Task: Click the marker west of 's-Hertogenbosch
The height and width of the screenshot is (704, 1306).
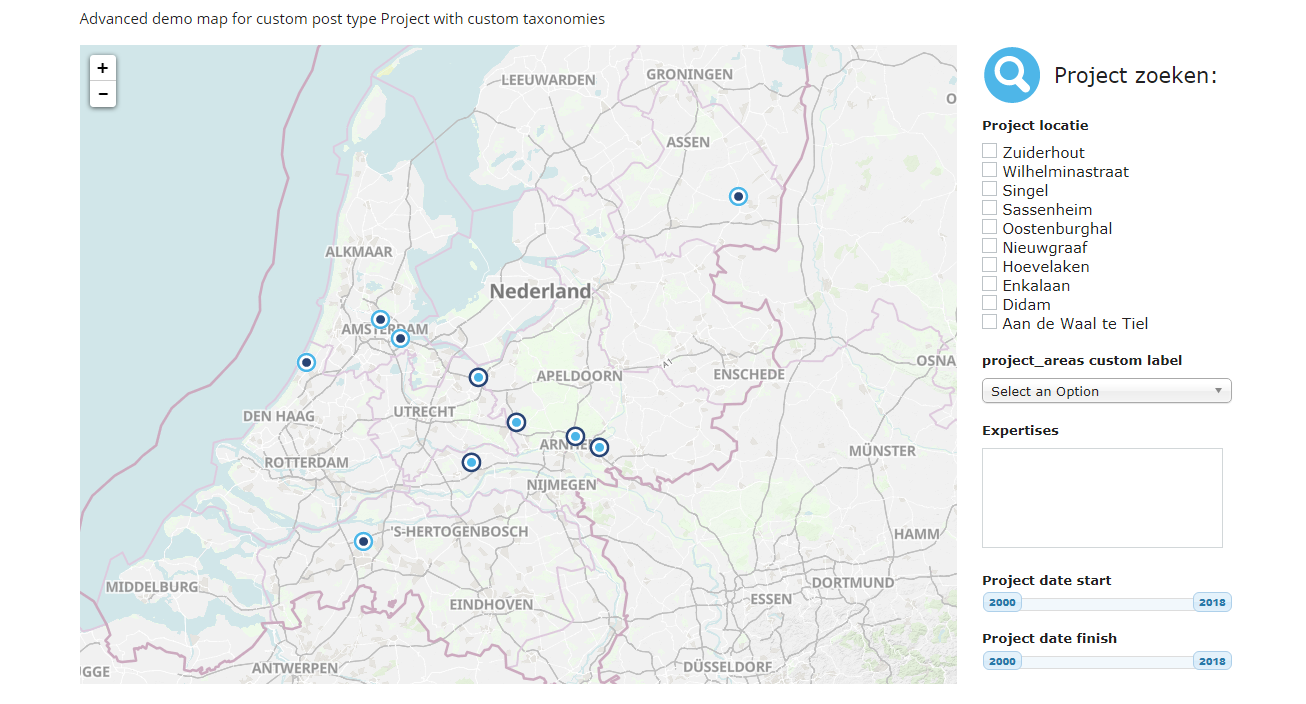Action: click(363, 542)
